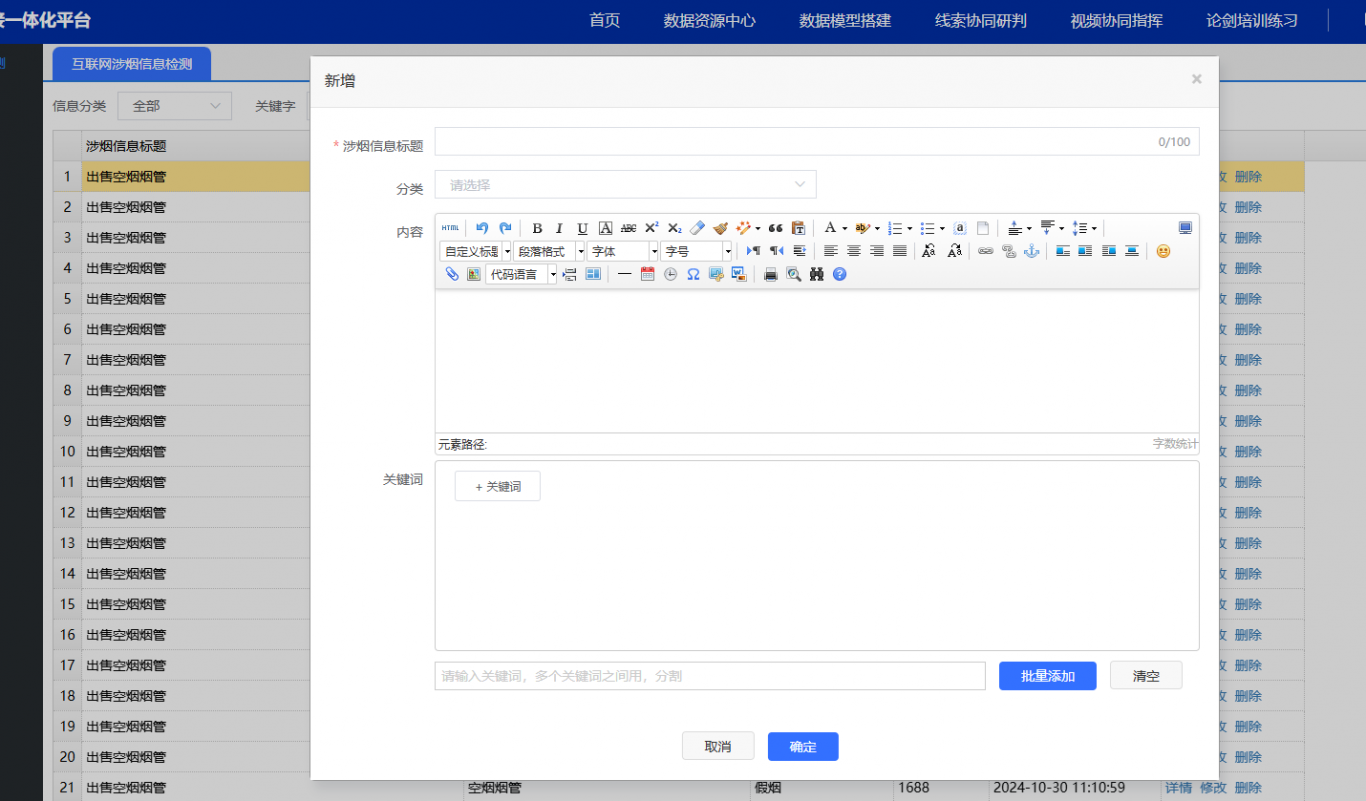Insert the current date

pyautogui.click(x=647, y=274)
